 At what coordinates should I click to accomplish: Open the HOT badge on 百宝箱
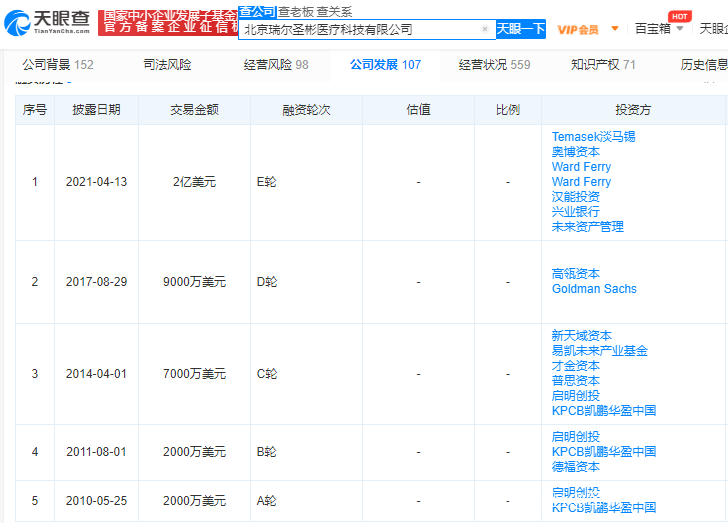[x=680, y=16]
